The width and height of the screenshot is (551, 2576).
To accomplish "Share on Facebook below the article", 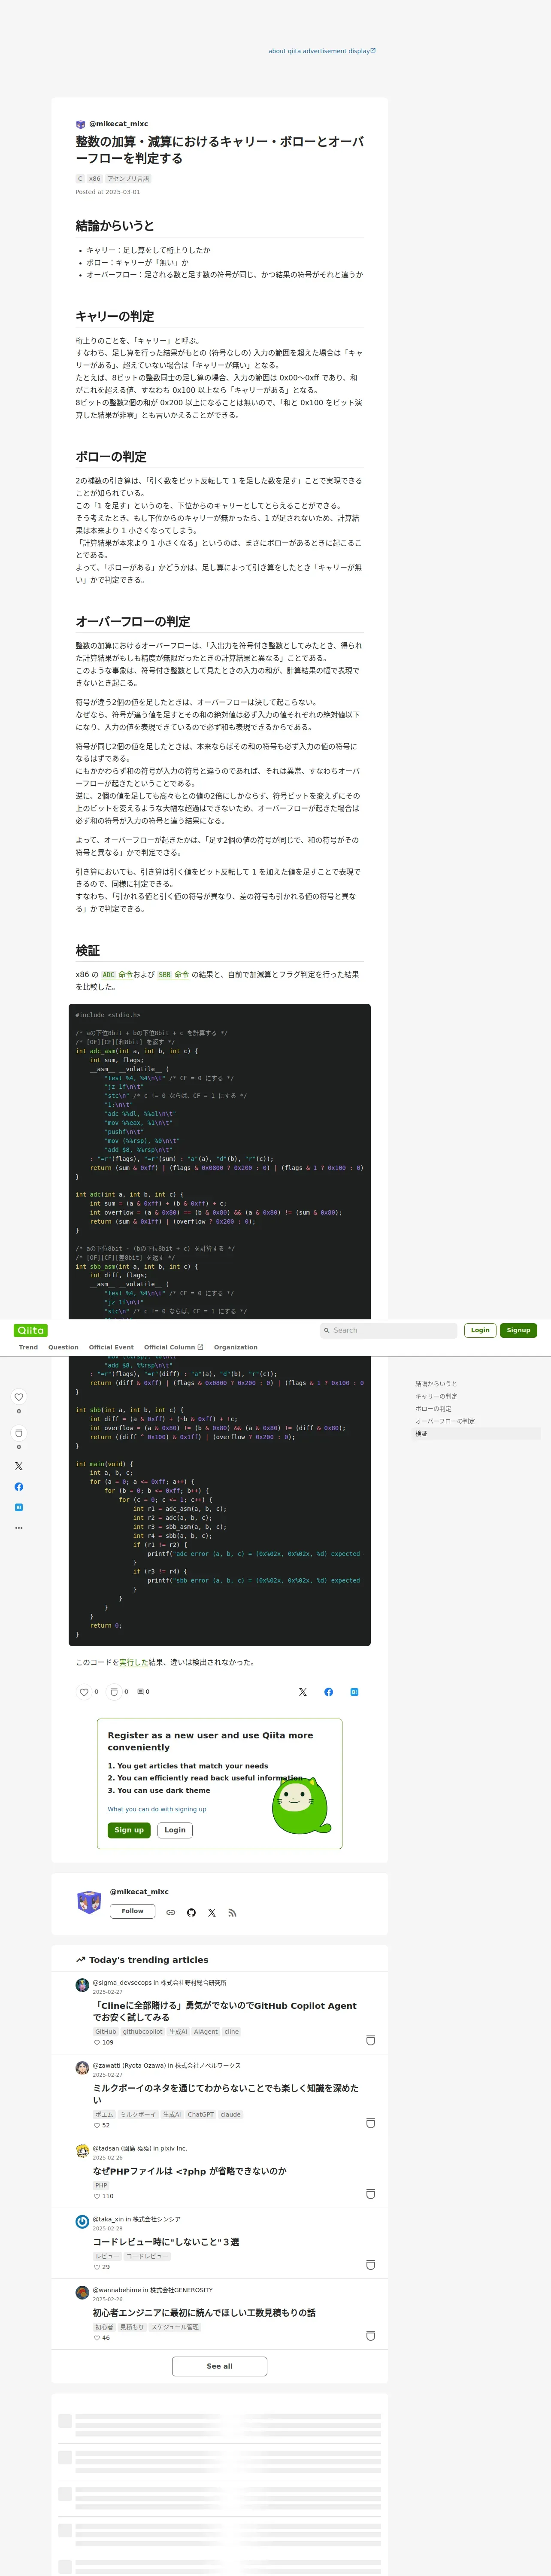I will (328, 1692).
